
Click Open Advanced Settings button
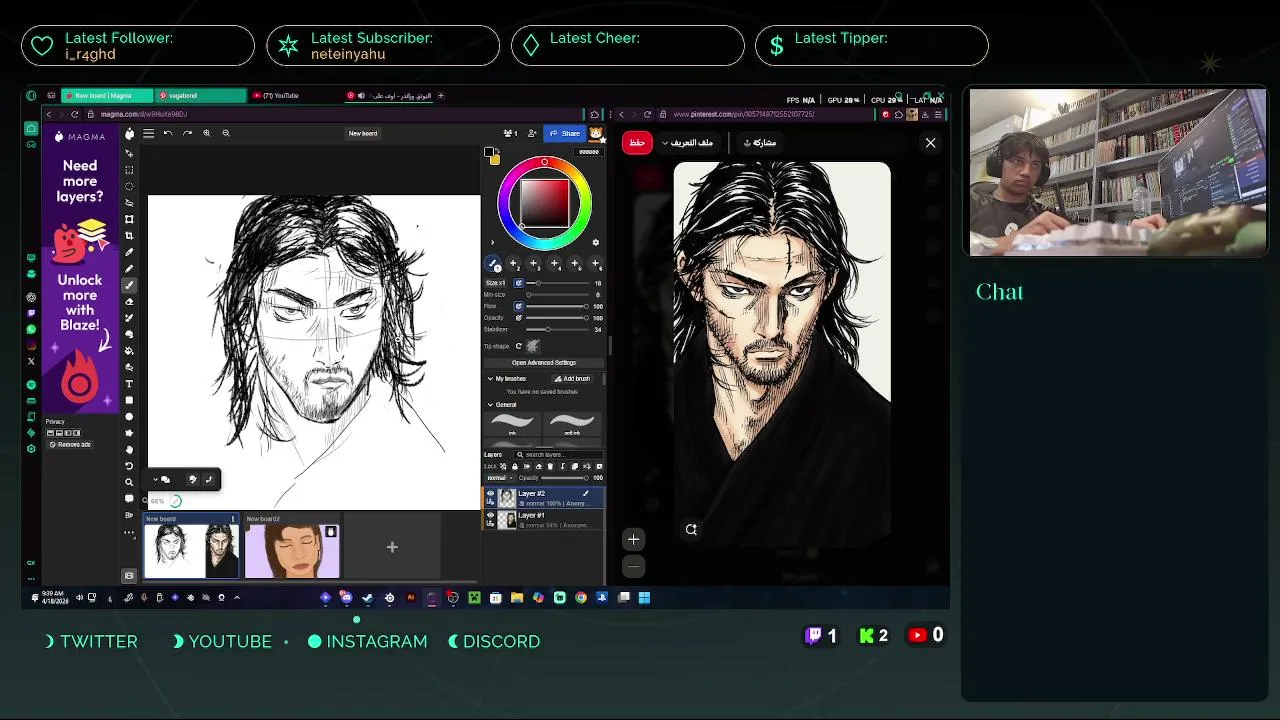[x=544, y=363]
